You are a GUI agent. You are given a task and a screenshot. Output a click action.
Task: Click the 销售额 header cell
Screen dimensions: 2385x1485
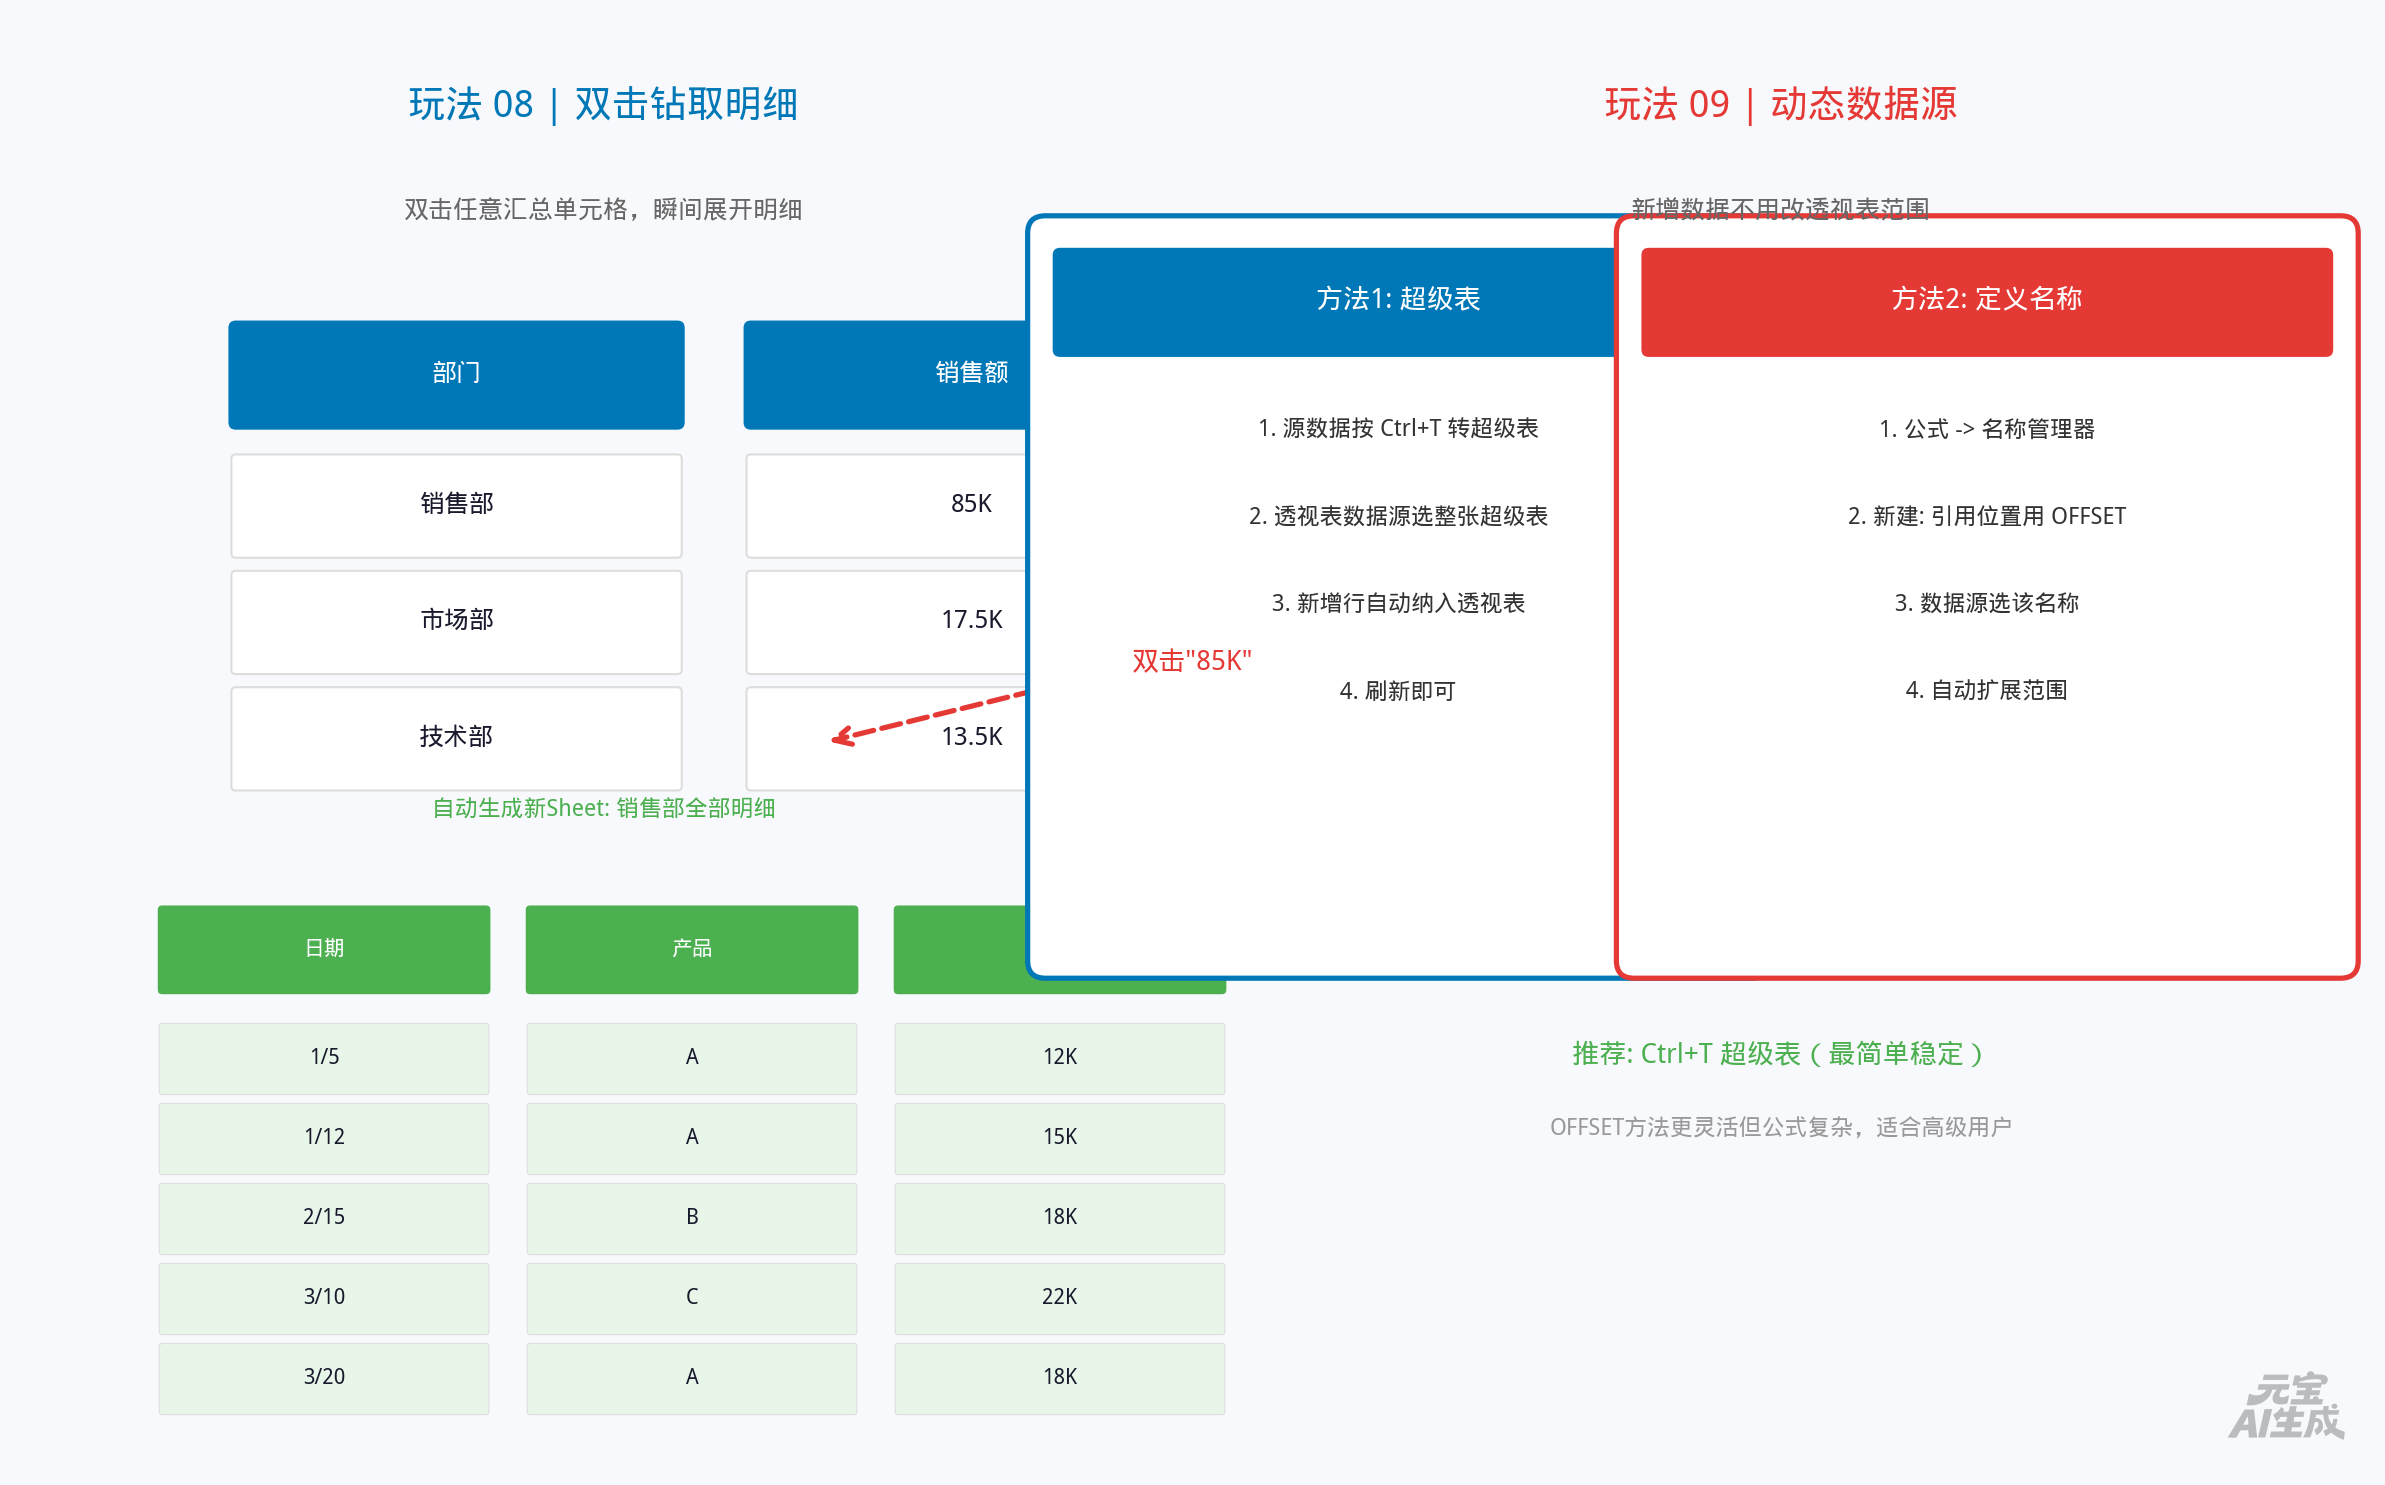886,375
